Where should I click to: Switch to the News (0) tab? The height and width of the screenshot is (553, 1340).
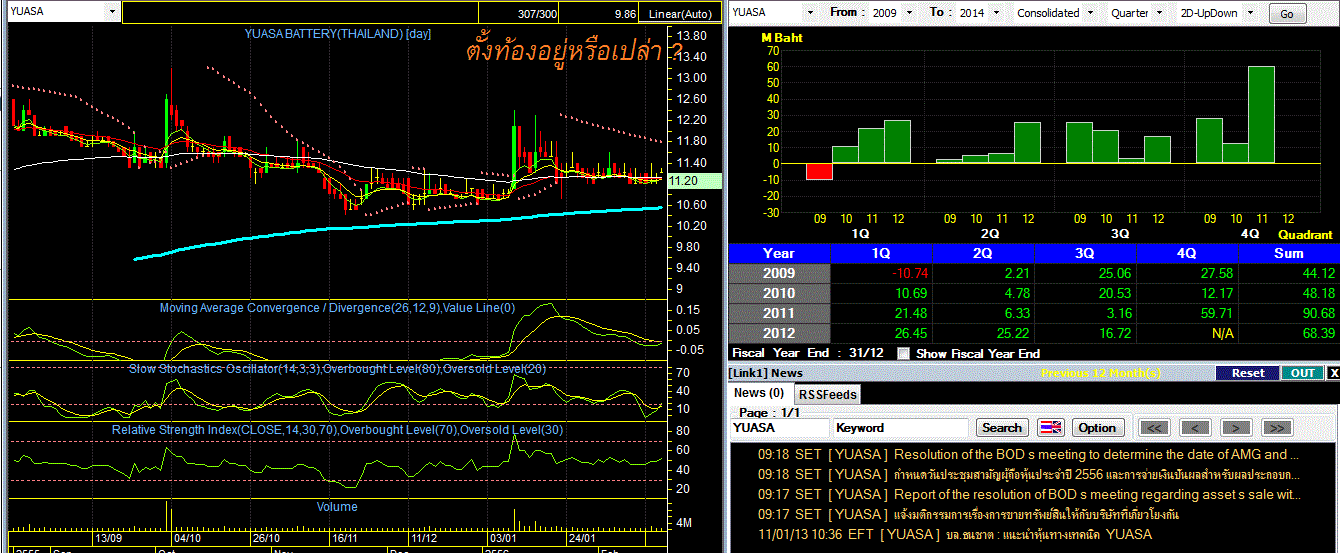click(759, 393)
